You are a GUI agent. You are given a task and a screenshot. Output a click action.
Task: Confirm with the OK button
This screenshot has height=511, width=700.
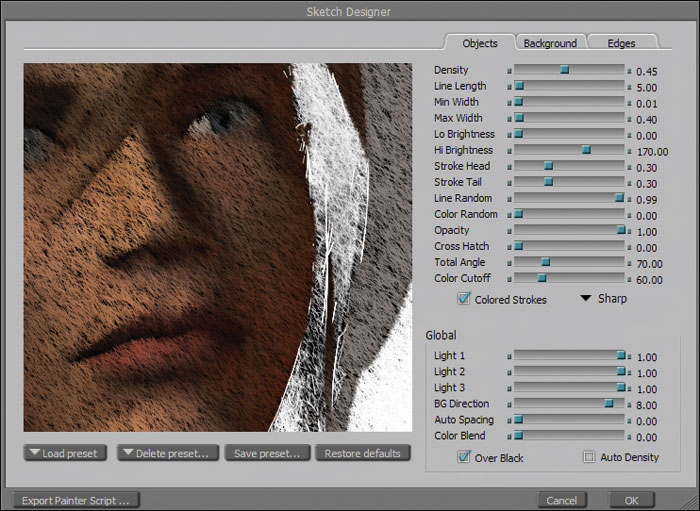click(631, 500)
